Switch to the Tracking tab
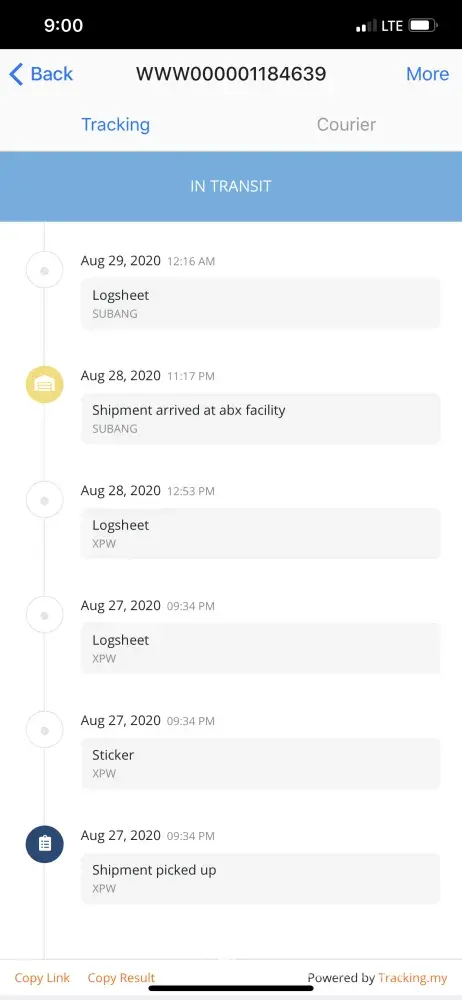This screenshot has width=462, height=1000. [x=116, y=124]
